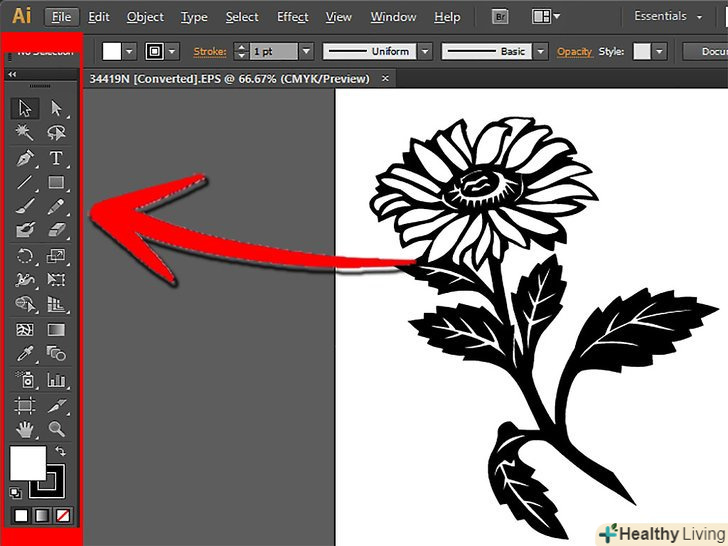This screenshot has width=728, height=546.
Task: Switch paint mode to Gradient
Action: 42,515
